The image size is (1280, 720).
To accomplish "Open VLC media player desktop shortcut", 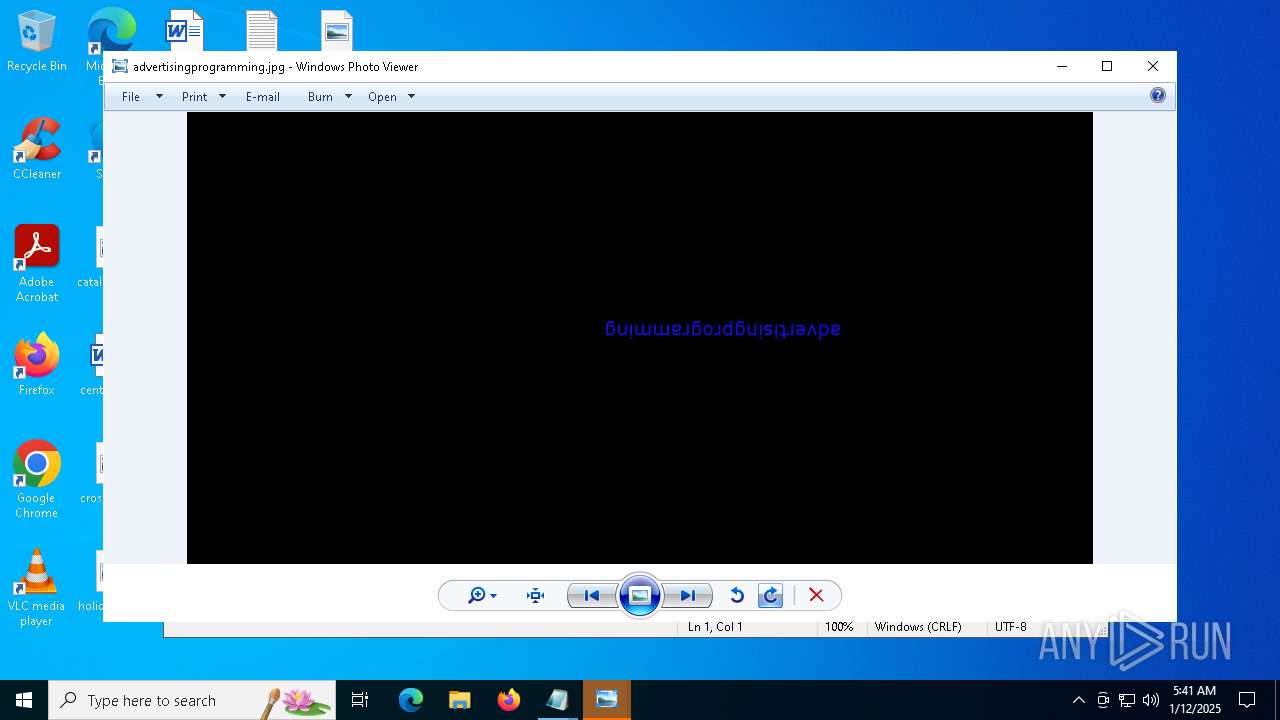I will coord(37,588).
